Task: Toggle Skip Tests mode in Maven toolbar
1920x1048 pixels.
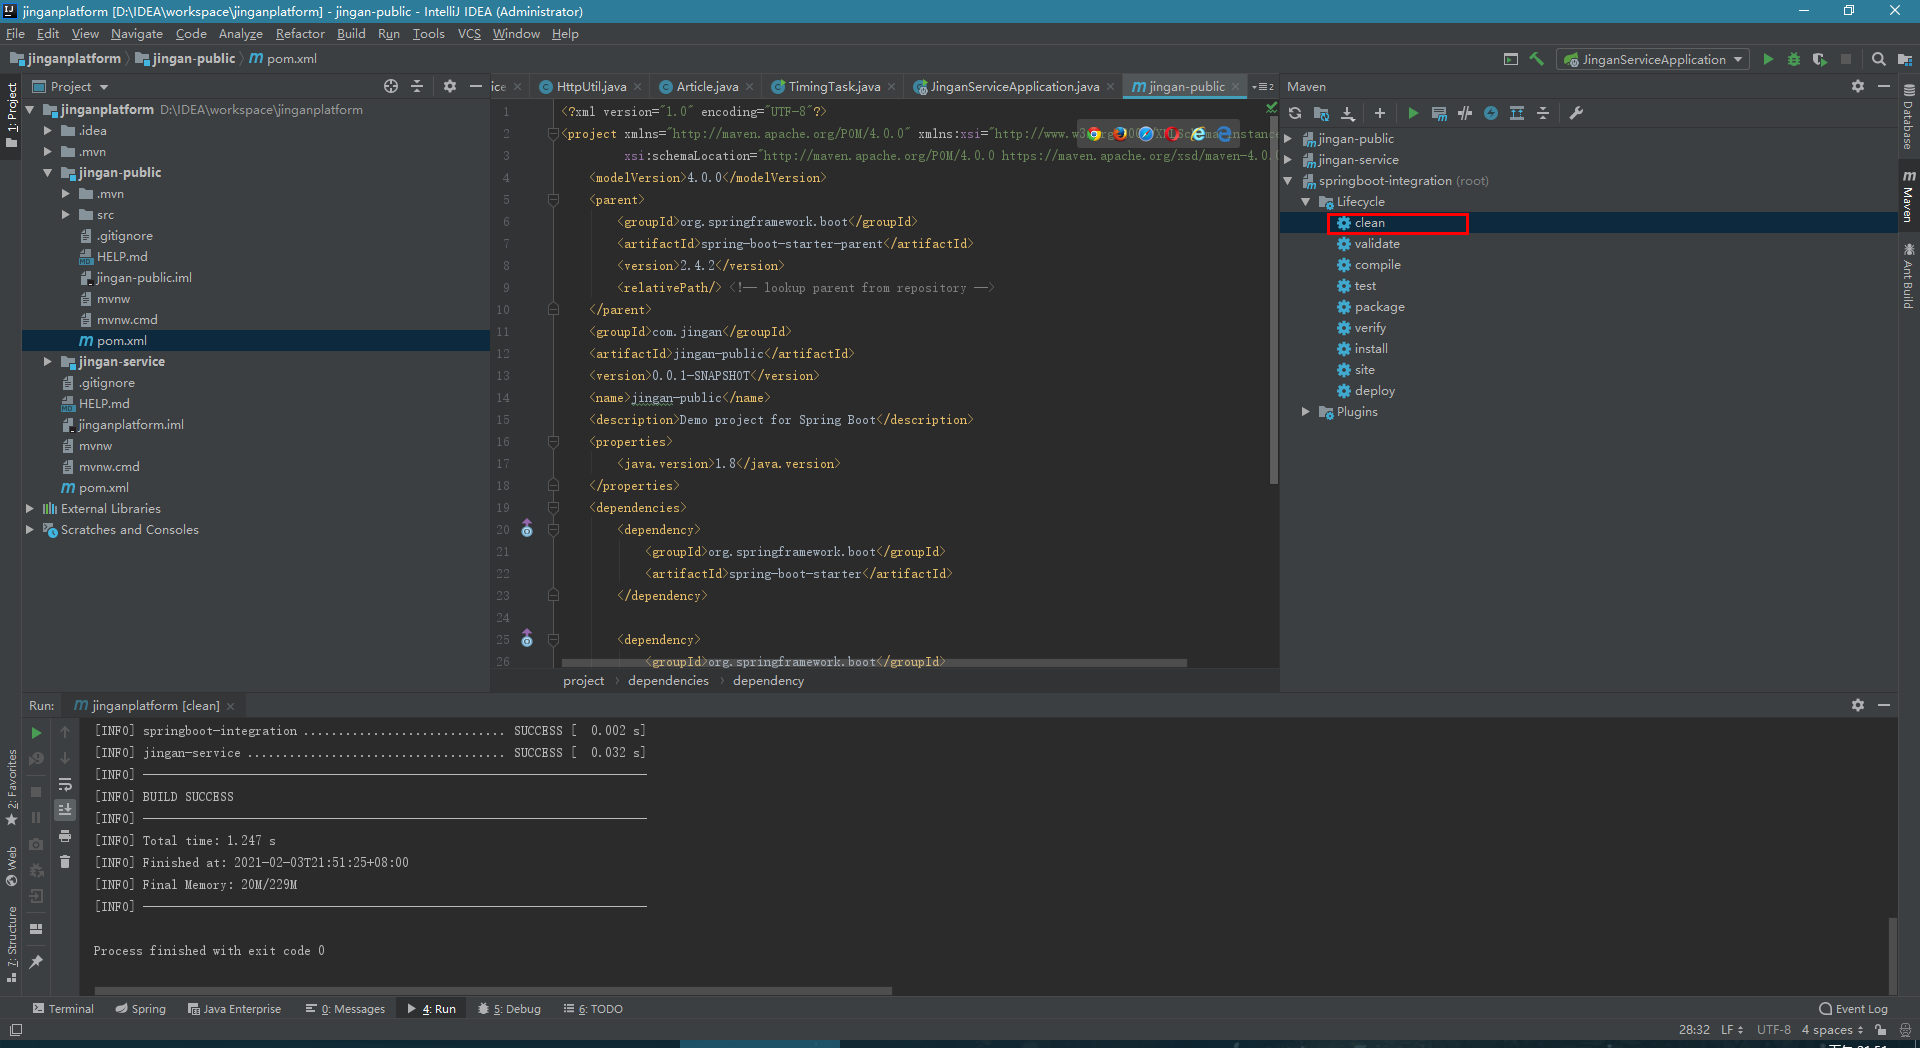Action: click(x=1491, y=114)
